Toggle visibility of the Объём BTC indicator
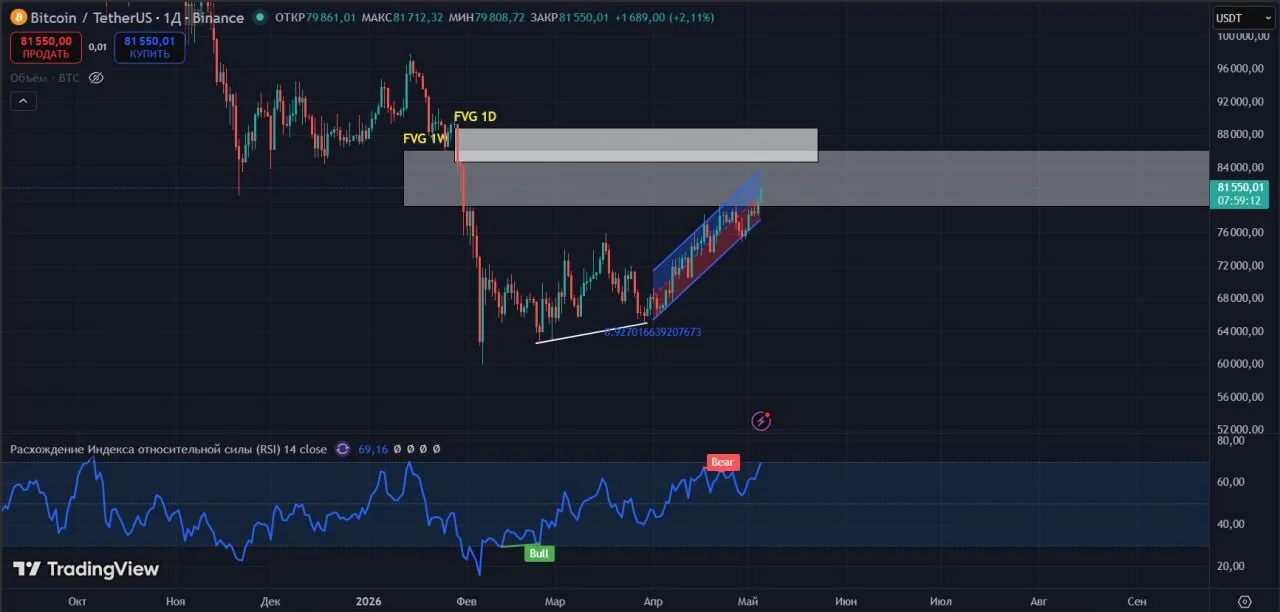Viewport: 1280px width, 612px height. pyautogui.click(x=96, y=77)
